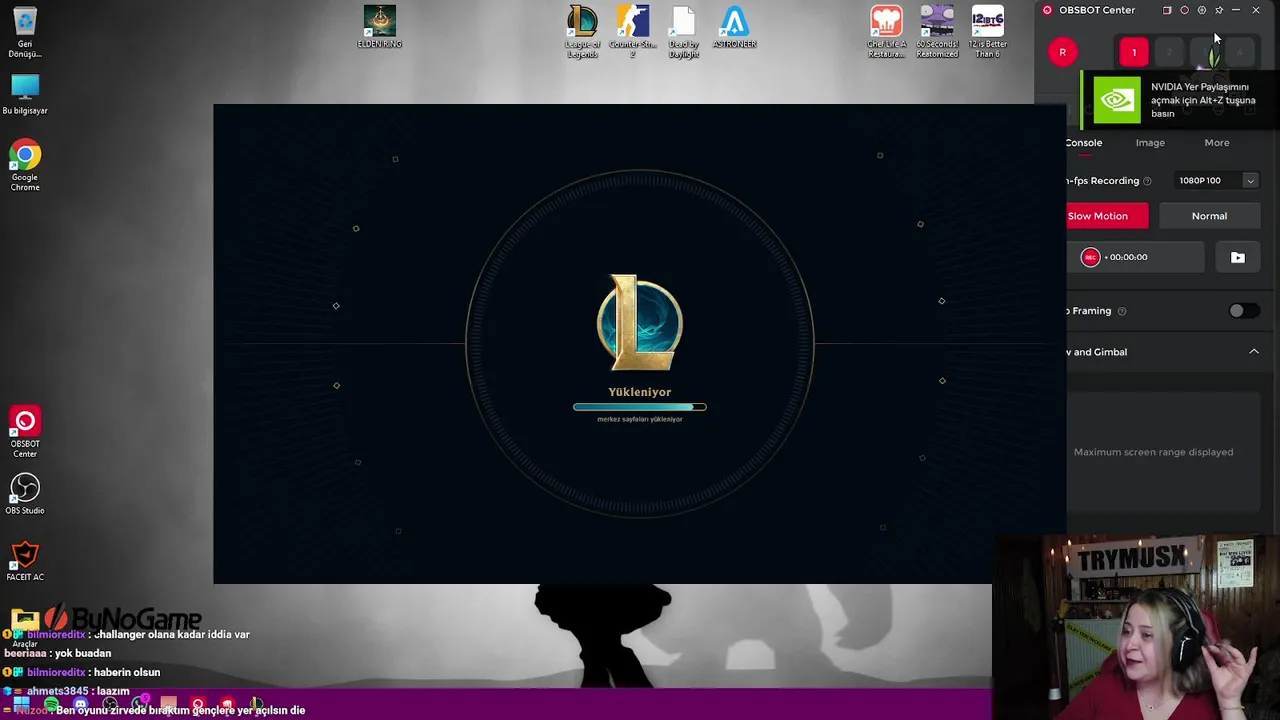Collapse the Gimbal section chevron
The width and height of the screenshot is (1280, 720).
point(1254,352)
